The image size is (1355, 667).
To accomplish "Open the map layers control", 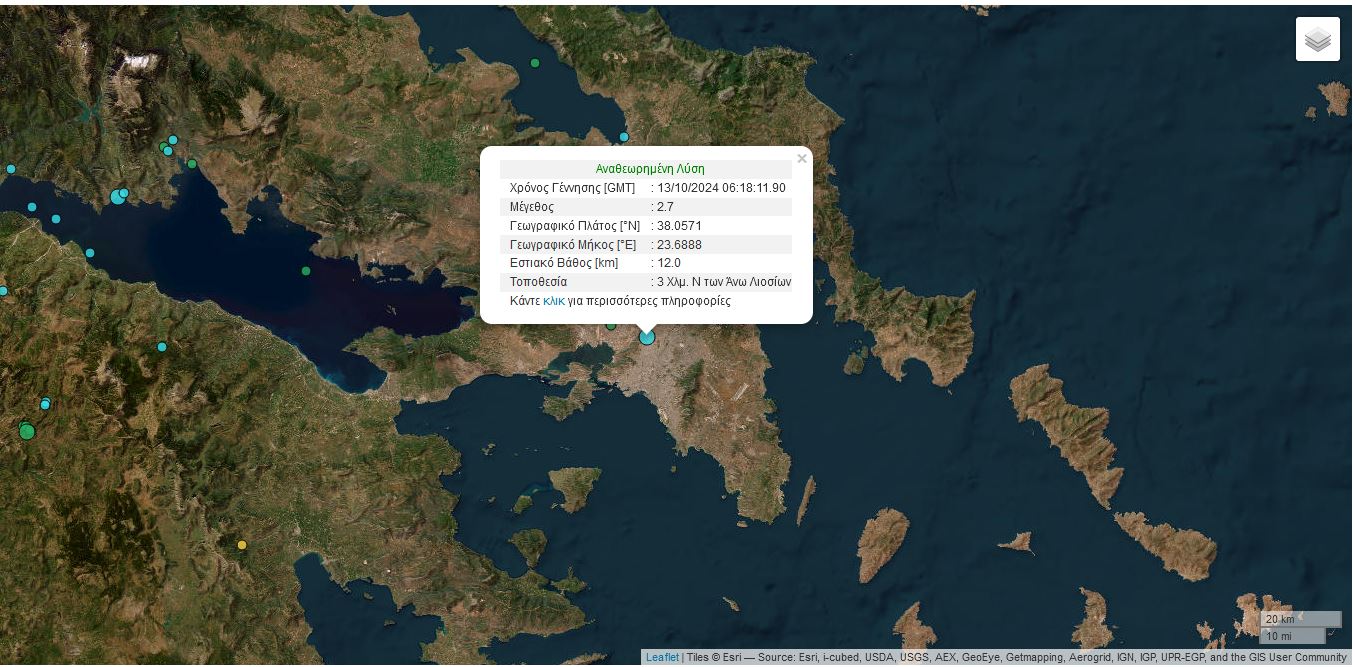I will (x=1317, y=39).
